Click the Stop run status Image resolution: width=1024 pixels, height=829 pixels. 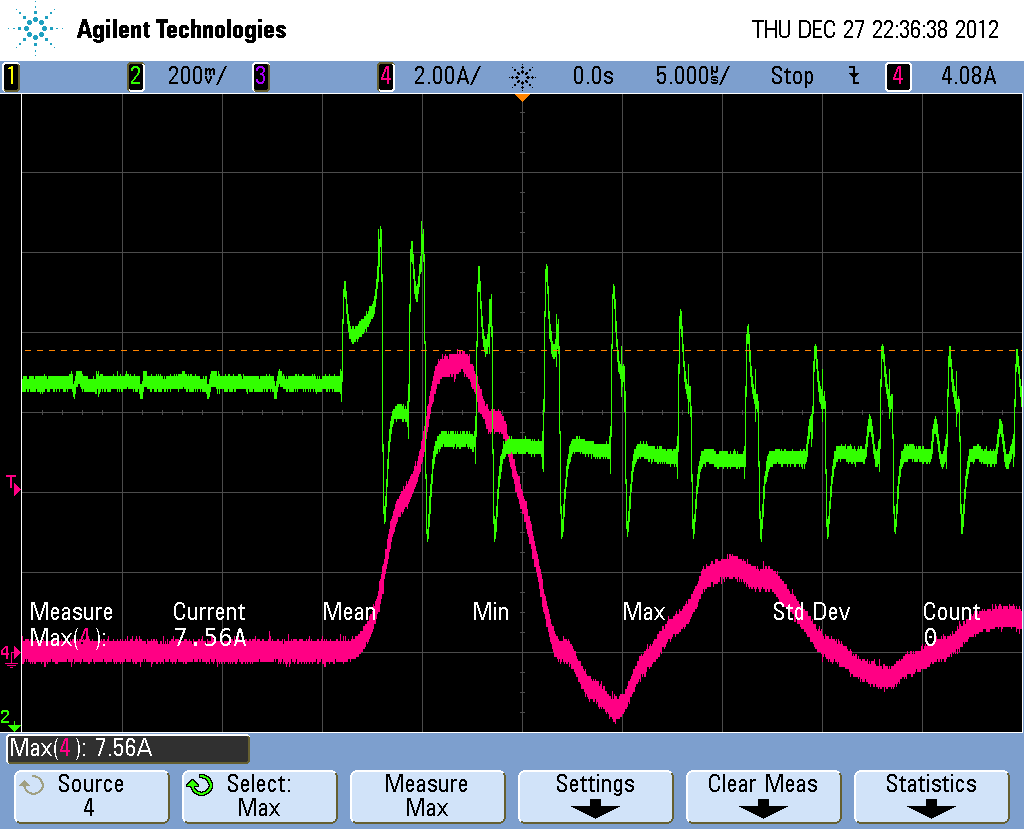pyautogui.click(x=792, y=76)
